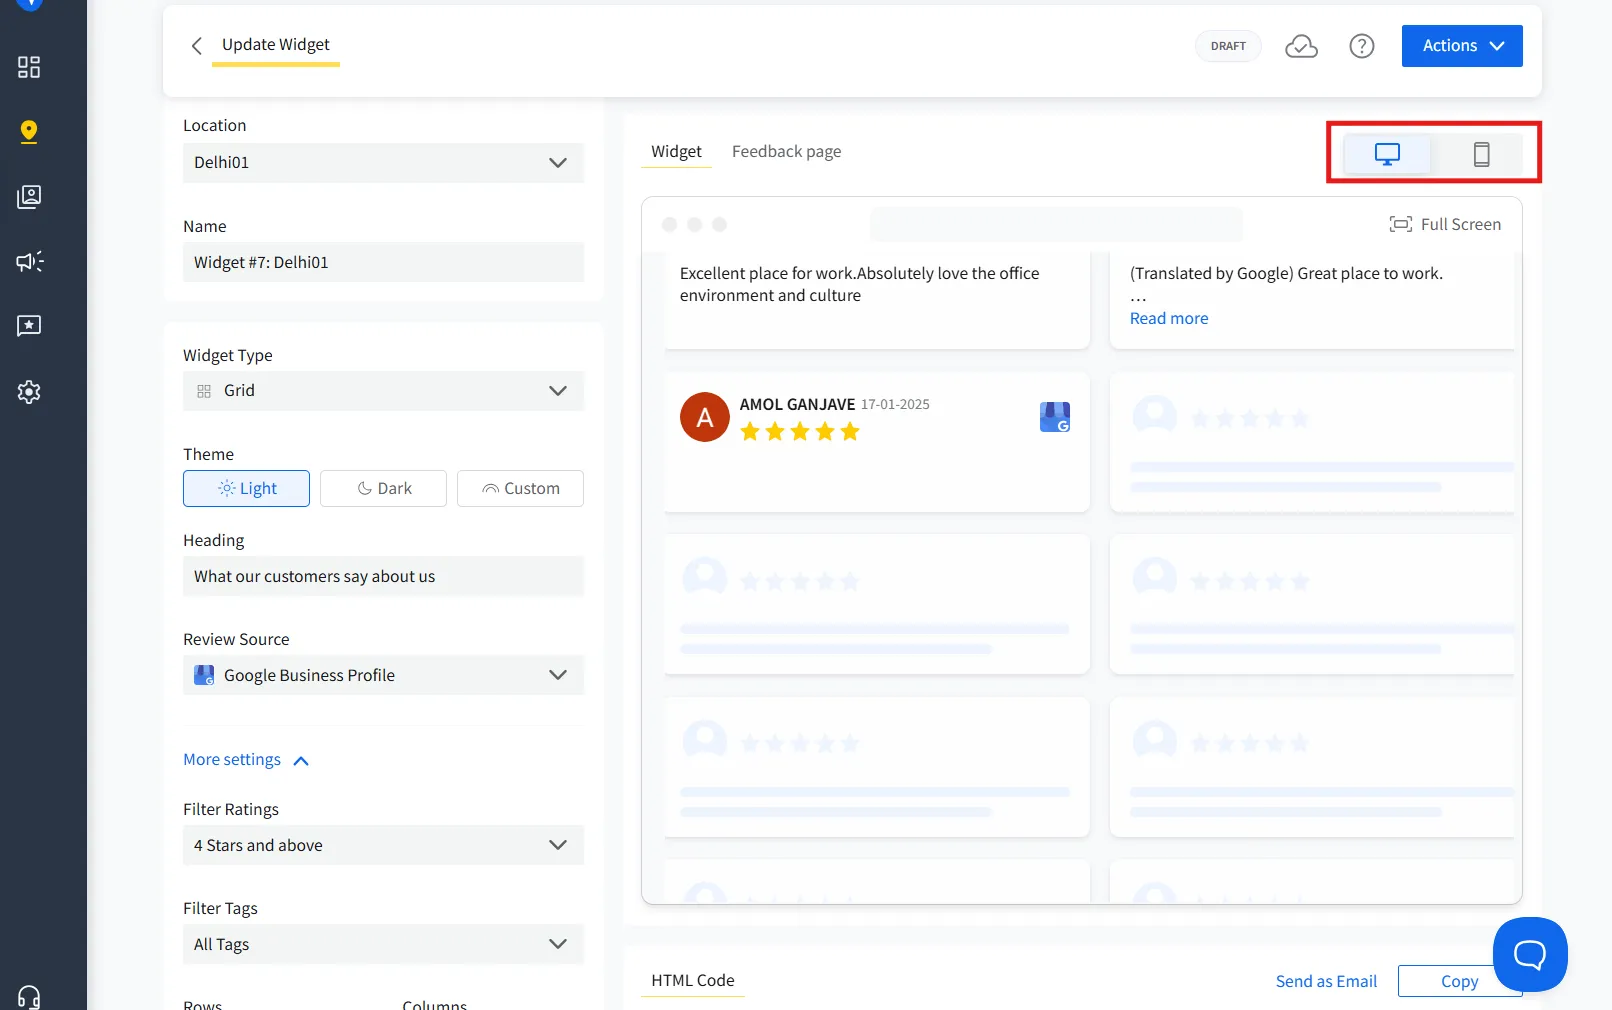Open the settings gear in sidebar
The height and width of the screenshot is (1010, 1612).
[29, 392]
